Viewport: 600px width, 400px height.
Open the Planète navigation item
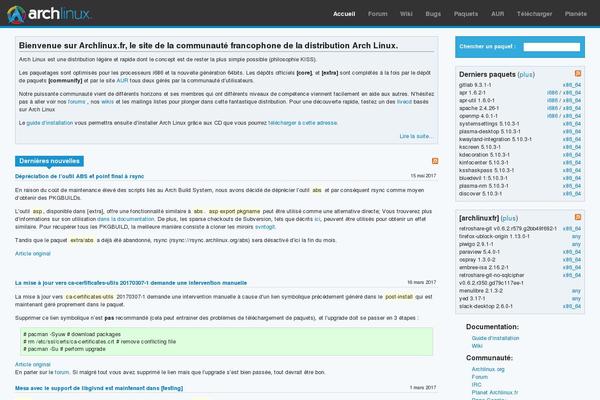tap(576, 14)
